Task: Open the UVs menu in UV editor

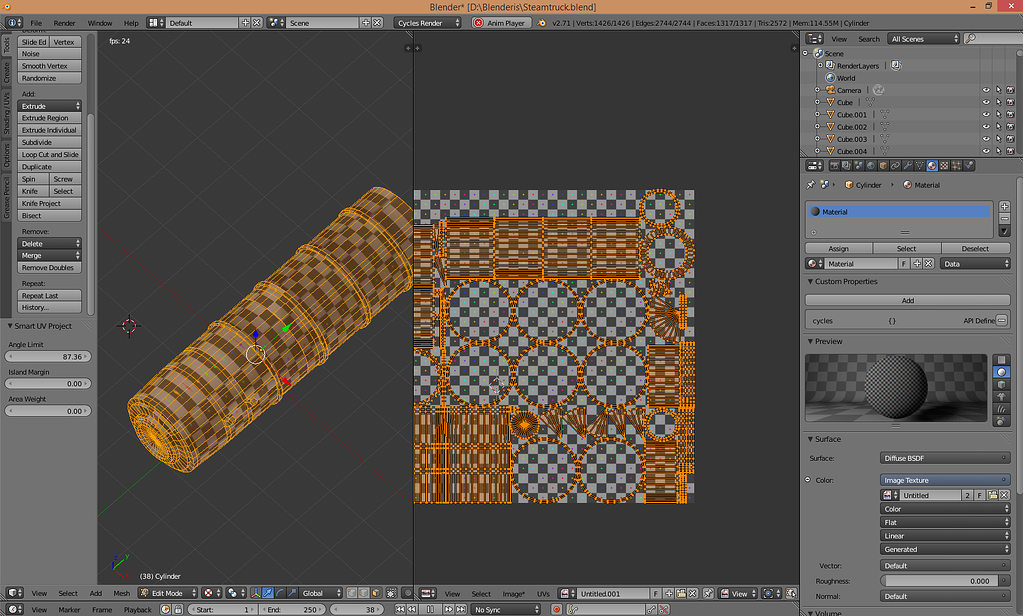Action: (543, 593)
